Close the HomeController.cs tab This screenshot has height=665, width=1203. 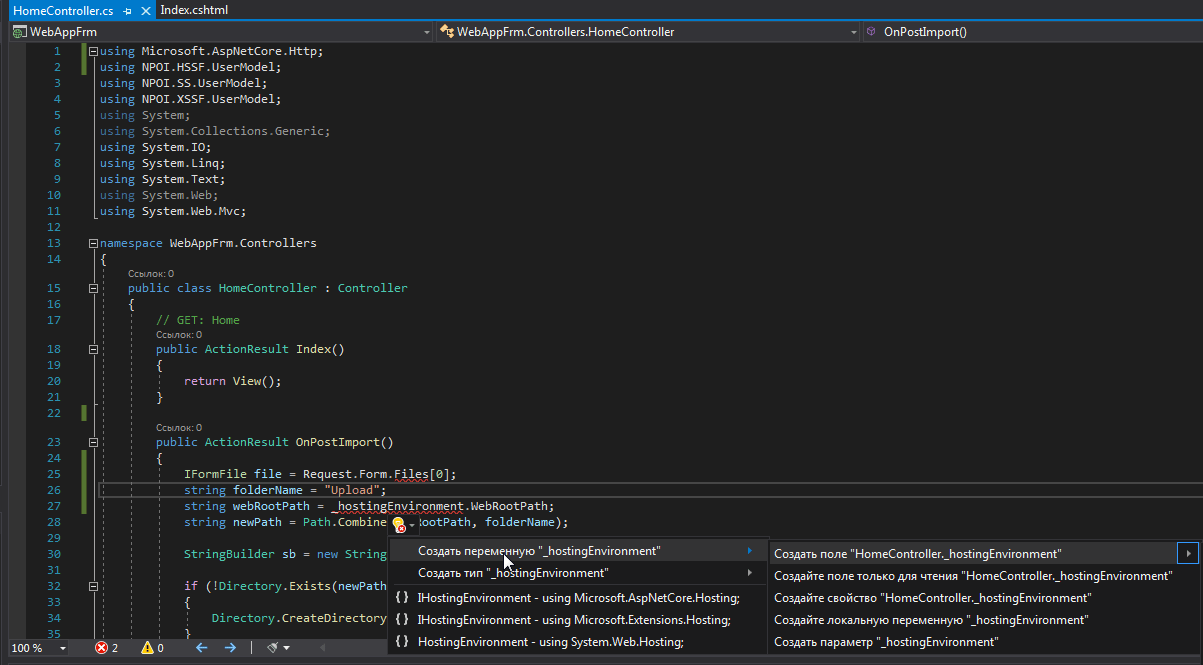pos(144,9)
